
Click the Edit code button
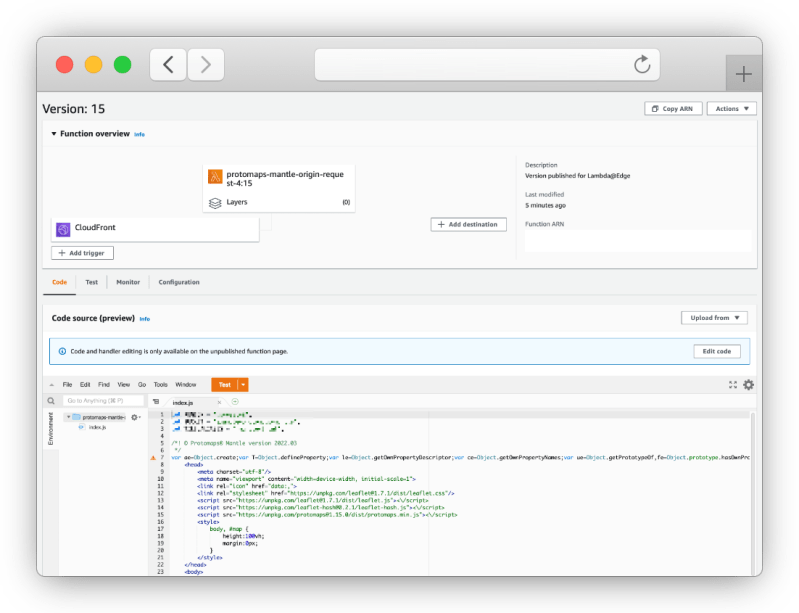click(x=716, y=352)
